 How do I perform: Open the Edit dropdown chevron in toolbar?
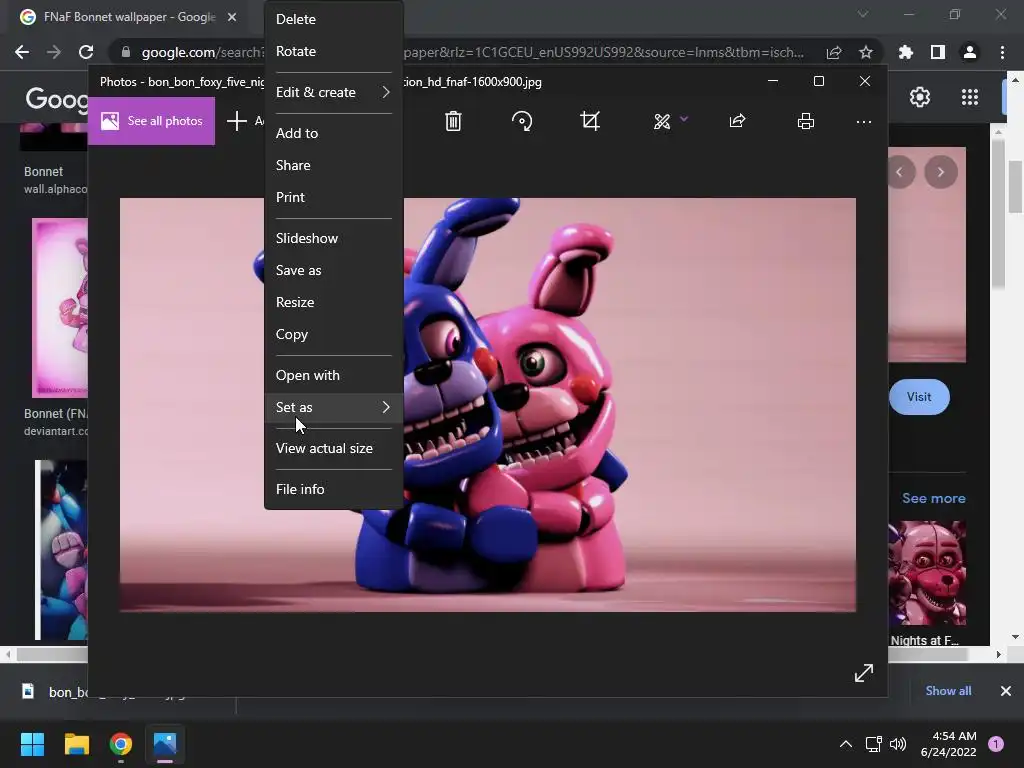tap(684, 119)
